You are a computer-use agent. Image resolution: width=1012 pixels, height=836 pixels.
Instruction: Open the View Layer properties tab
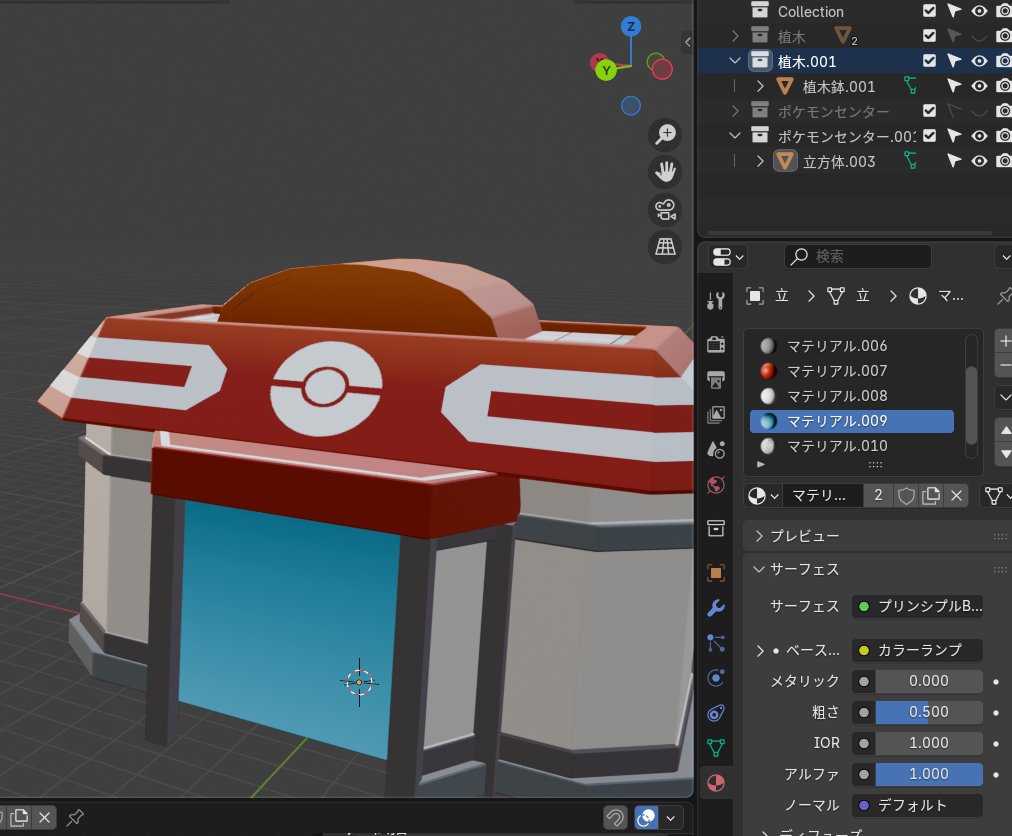point(716,414)
